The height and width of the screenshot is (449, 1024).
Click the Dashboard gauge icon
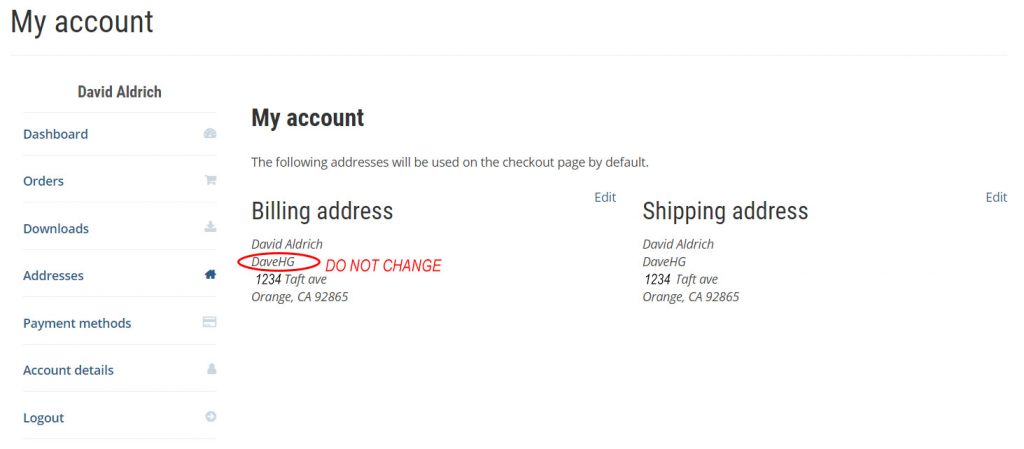[x=210, y=134]
